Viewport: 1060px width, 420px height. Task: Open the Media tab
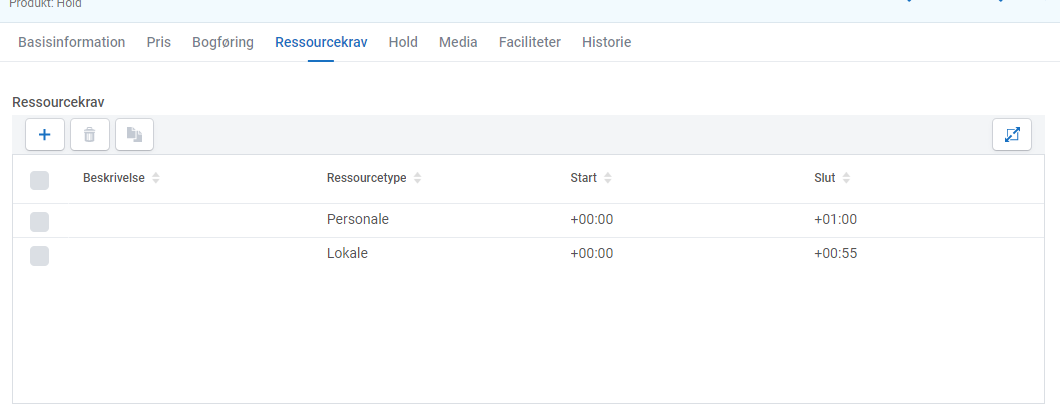[x=458, y=42]
